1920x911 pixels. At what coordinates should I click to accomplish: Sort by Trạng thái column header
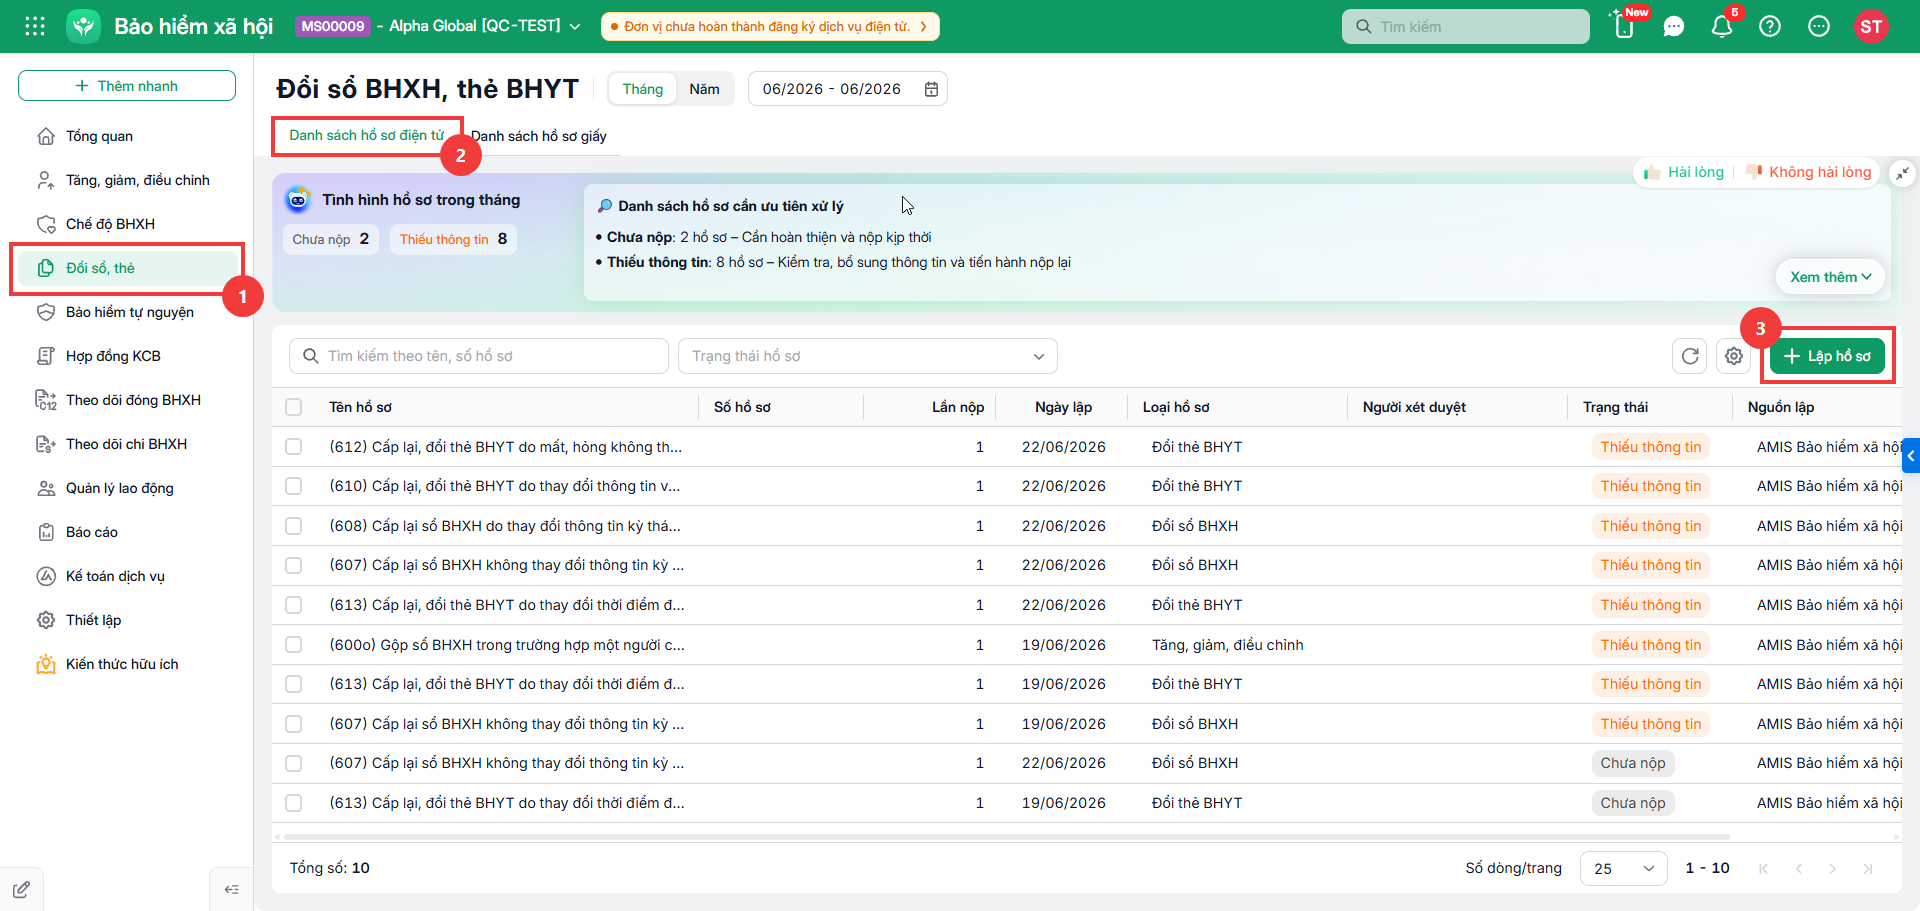click(x=1615, y=407)
